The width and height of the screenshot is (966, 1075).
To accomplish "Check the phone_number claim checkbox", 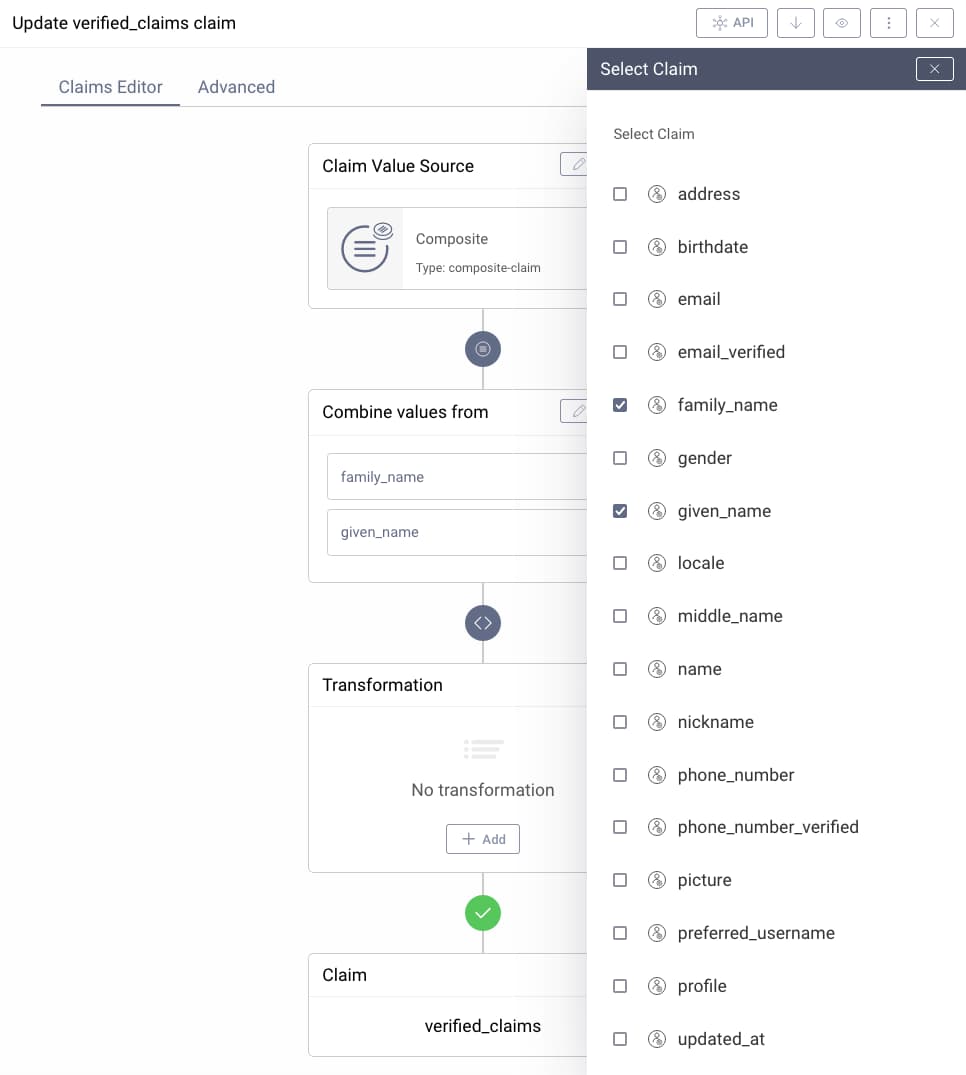I will 620,775.
